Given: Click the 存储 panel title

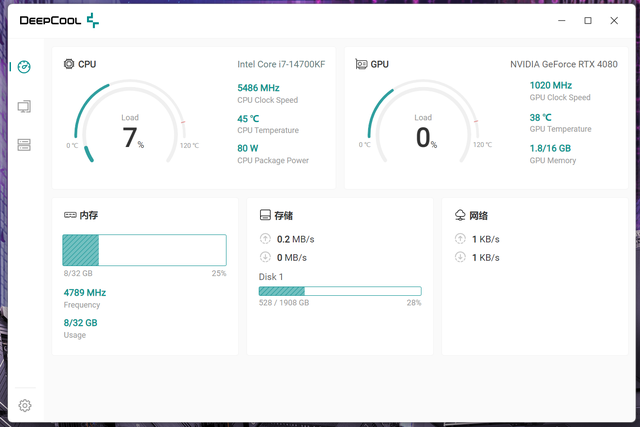Looking at the screenshot, I should click(284, 216).
